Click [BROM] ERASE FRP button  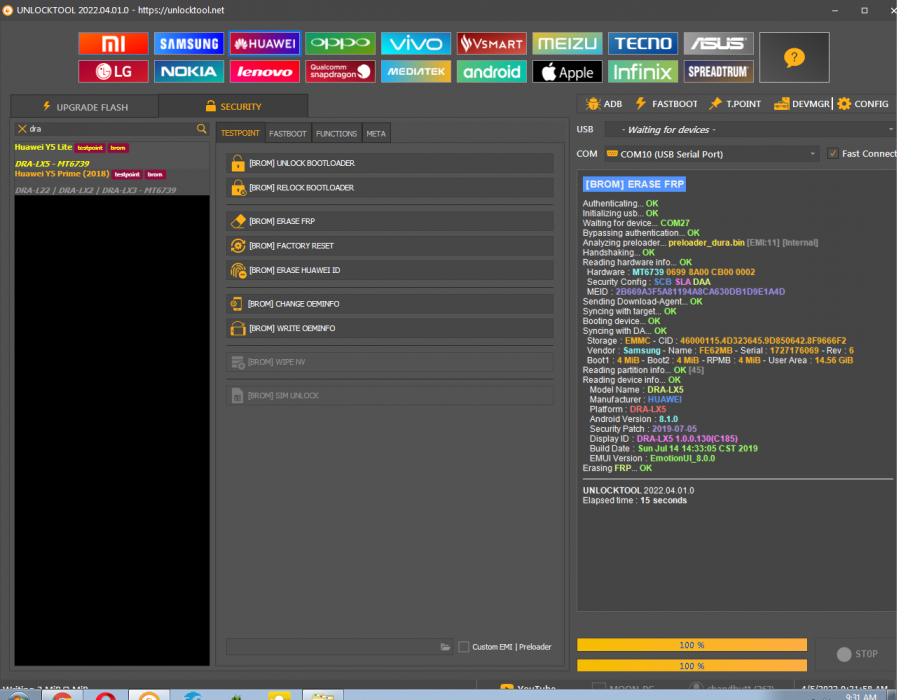pos(390,221)
